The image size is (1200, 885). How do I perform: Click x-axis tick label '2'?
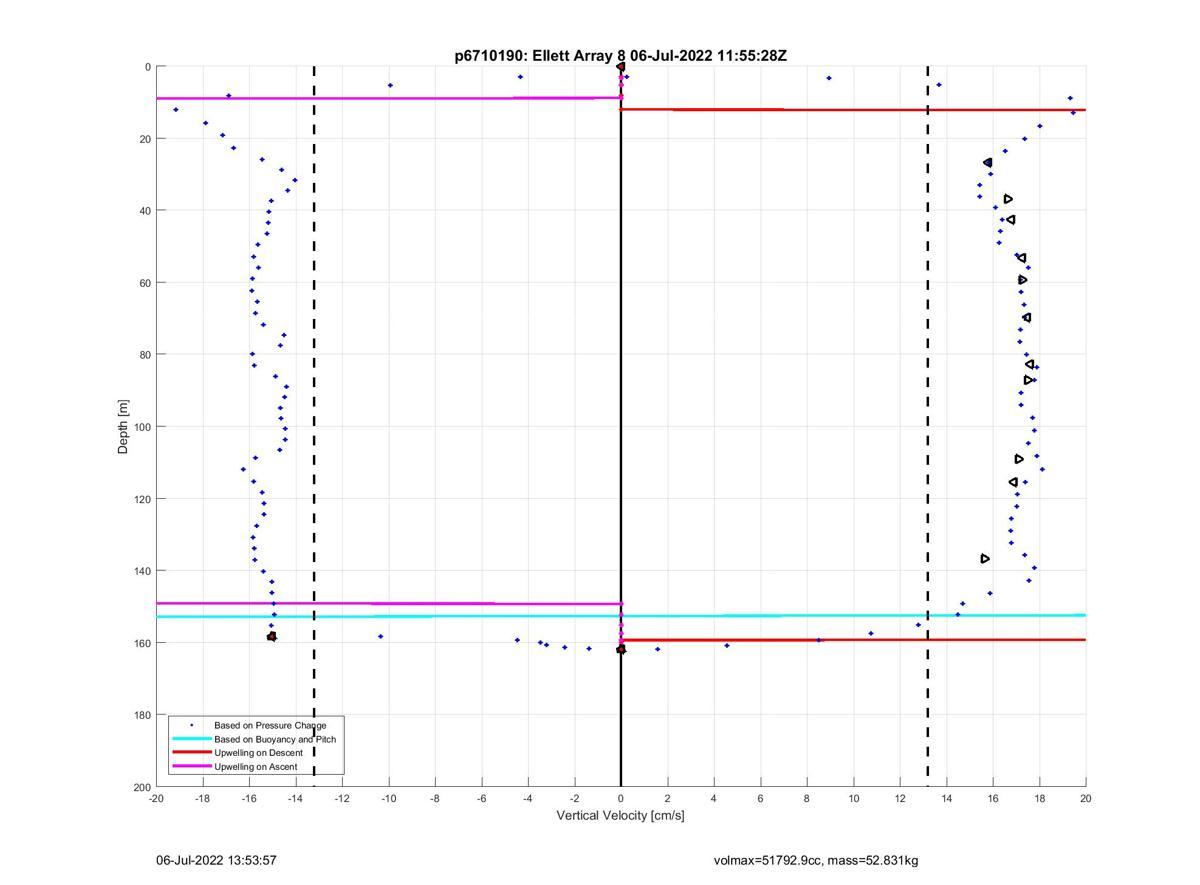point(667,798)
